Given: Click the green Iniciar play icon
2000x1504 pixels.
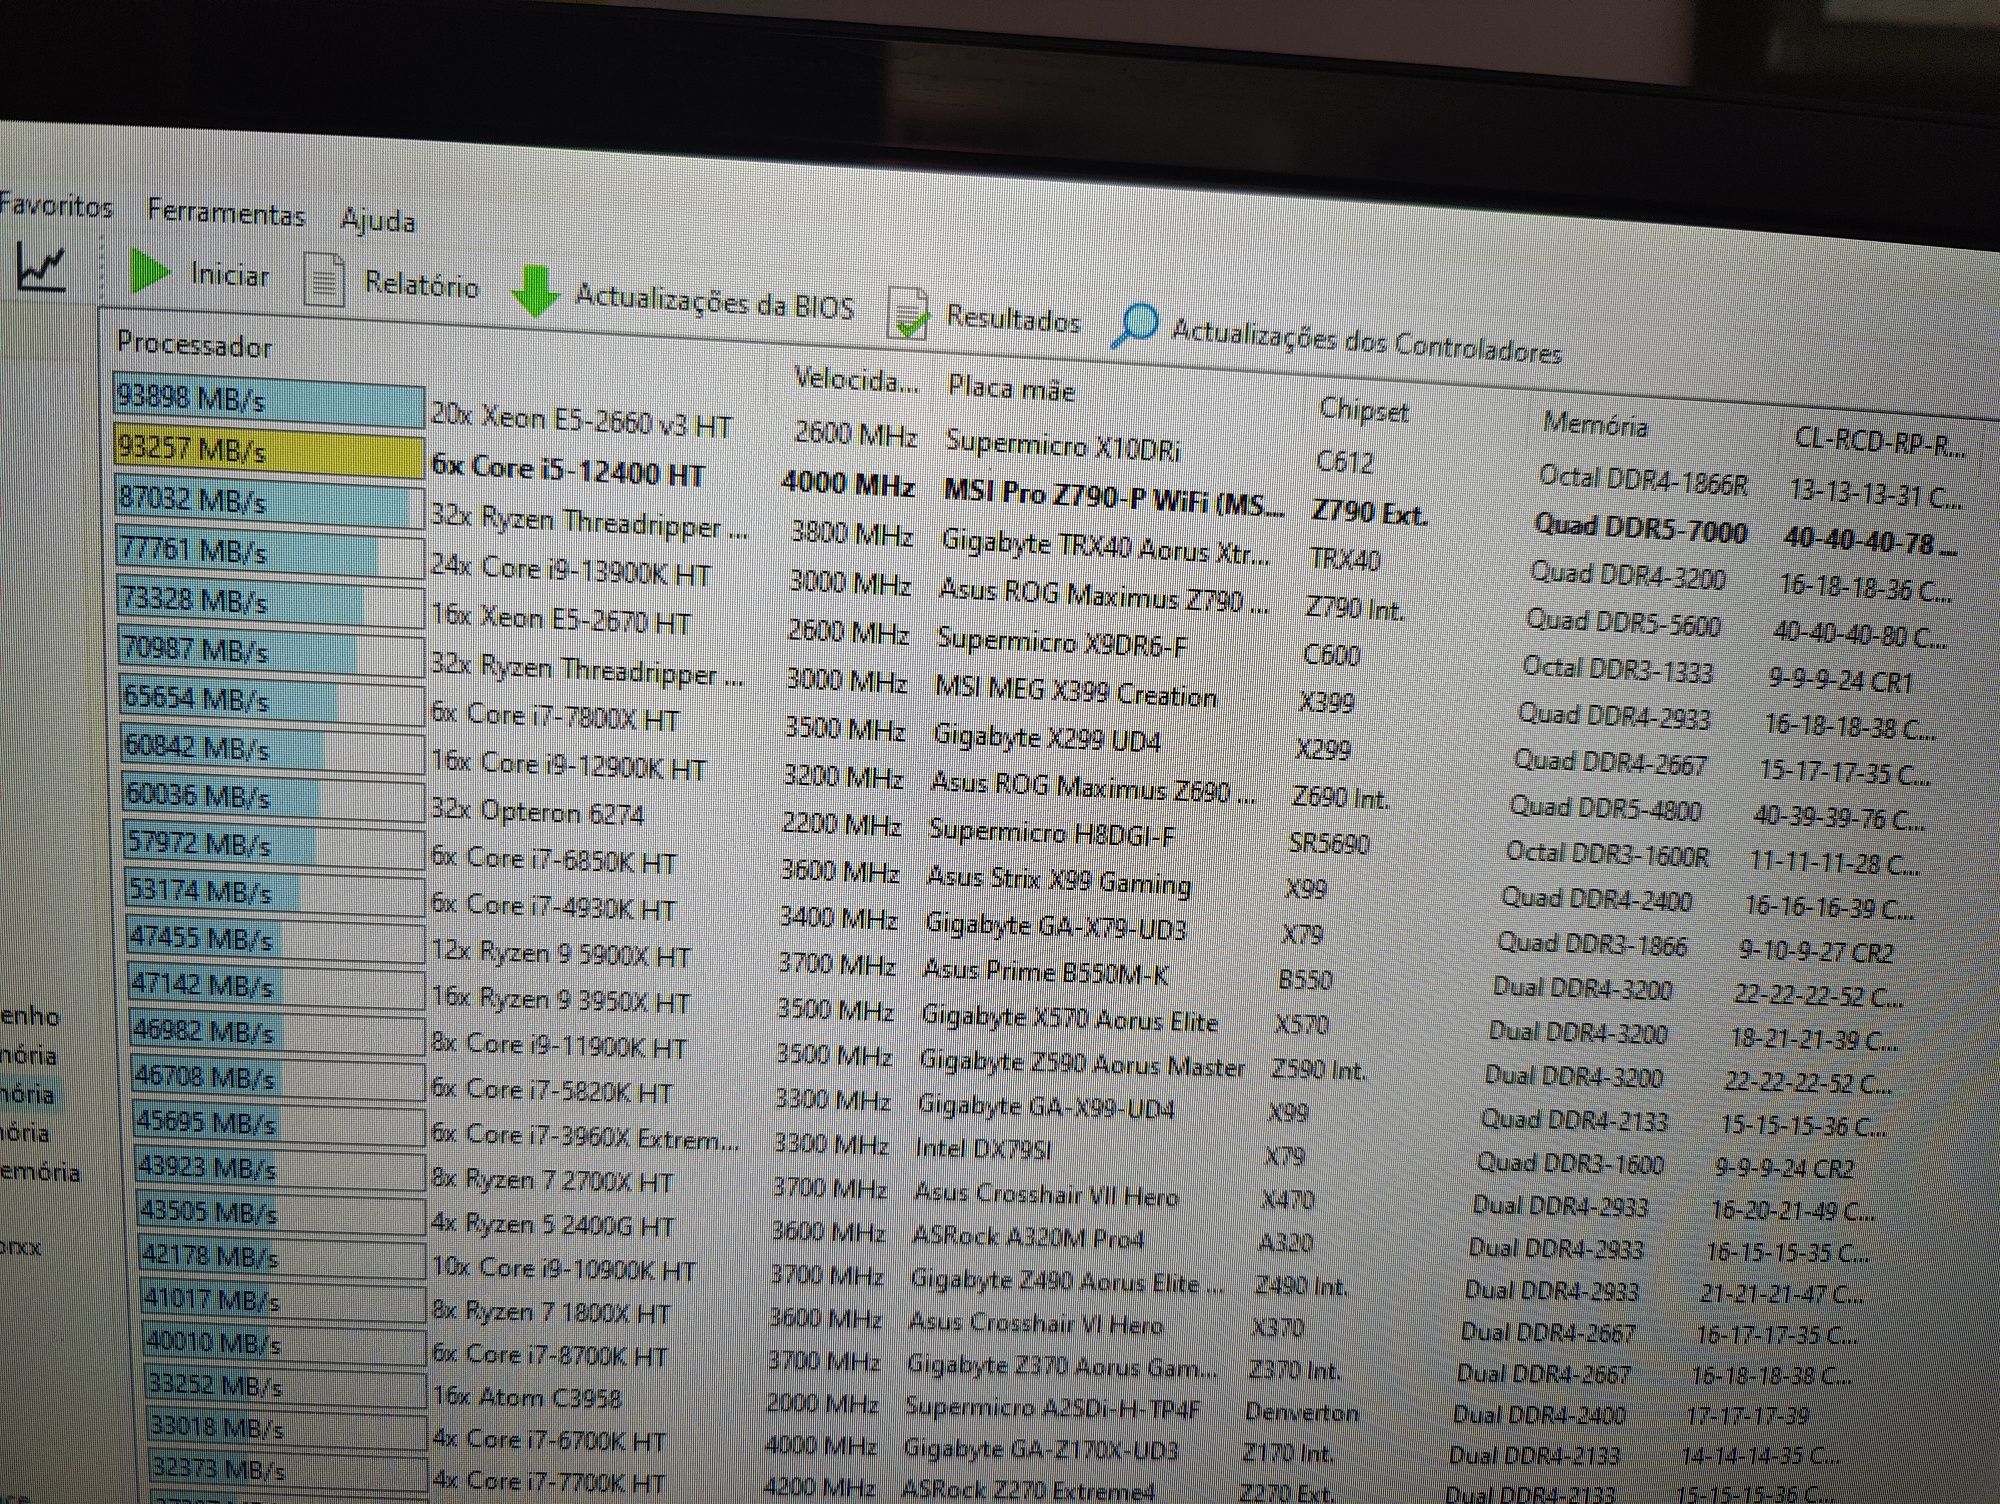Looking at the screenshot, I should click(150, 271).
